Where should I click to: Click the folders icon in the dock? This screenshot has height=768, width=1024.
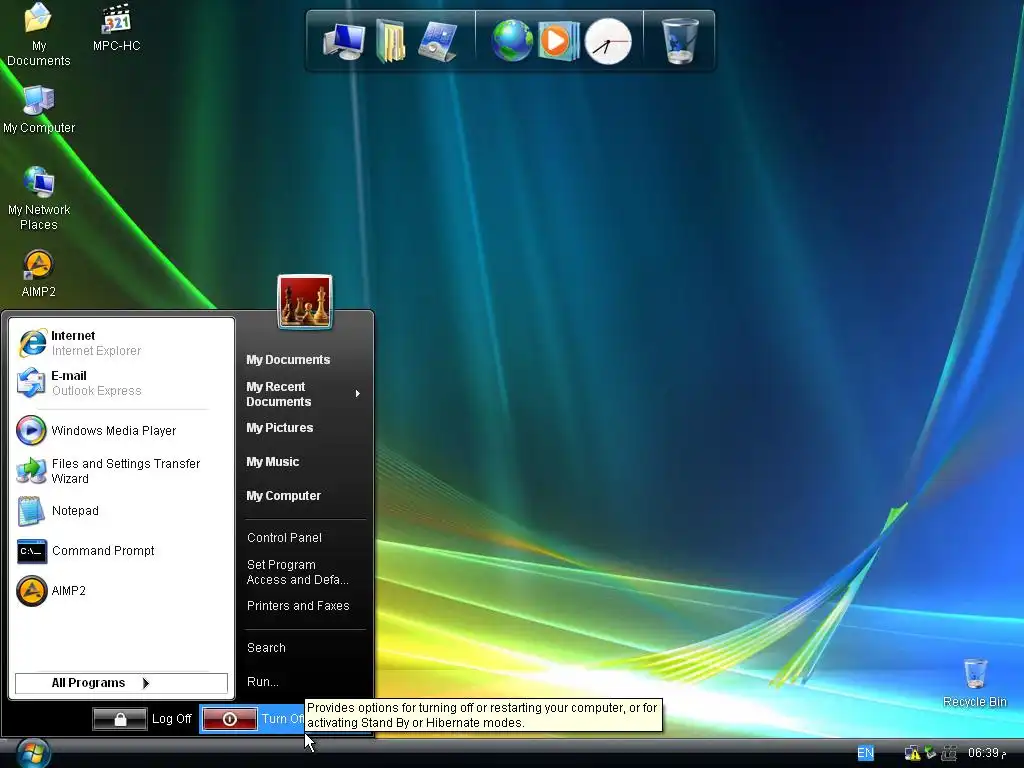click(391, 41)
